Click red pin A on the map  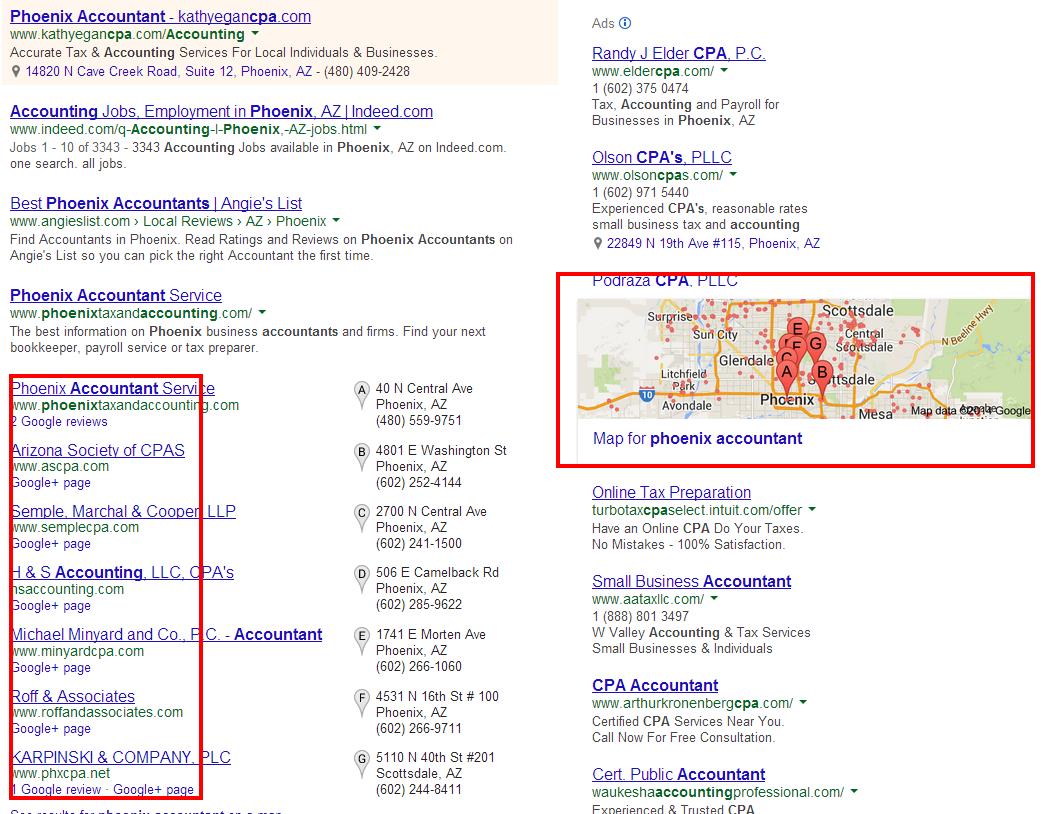pyautogui.click(x=787, y=375)
